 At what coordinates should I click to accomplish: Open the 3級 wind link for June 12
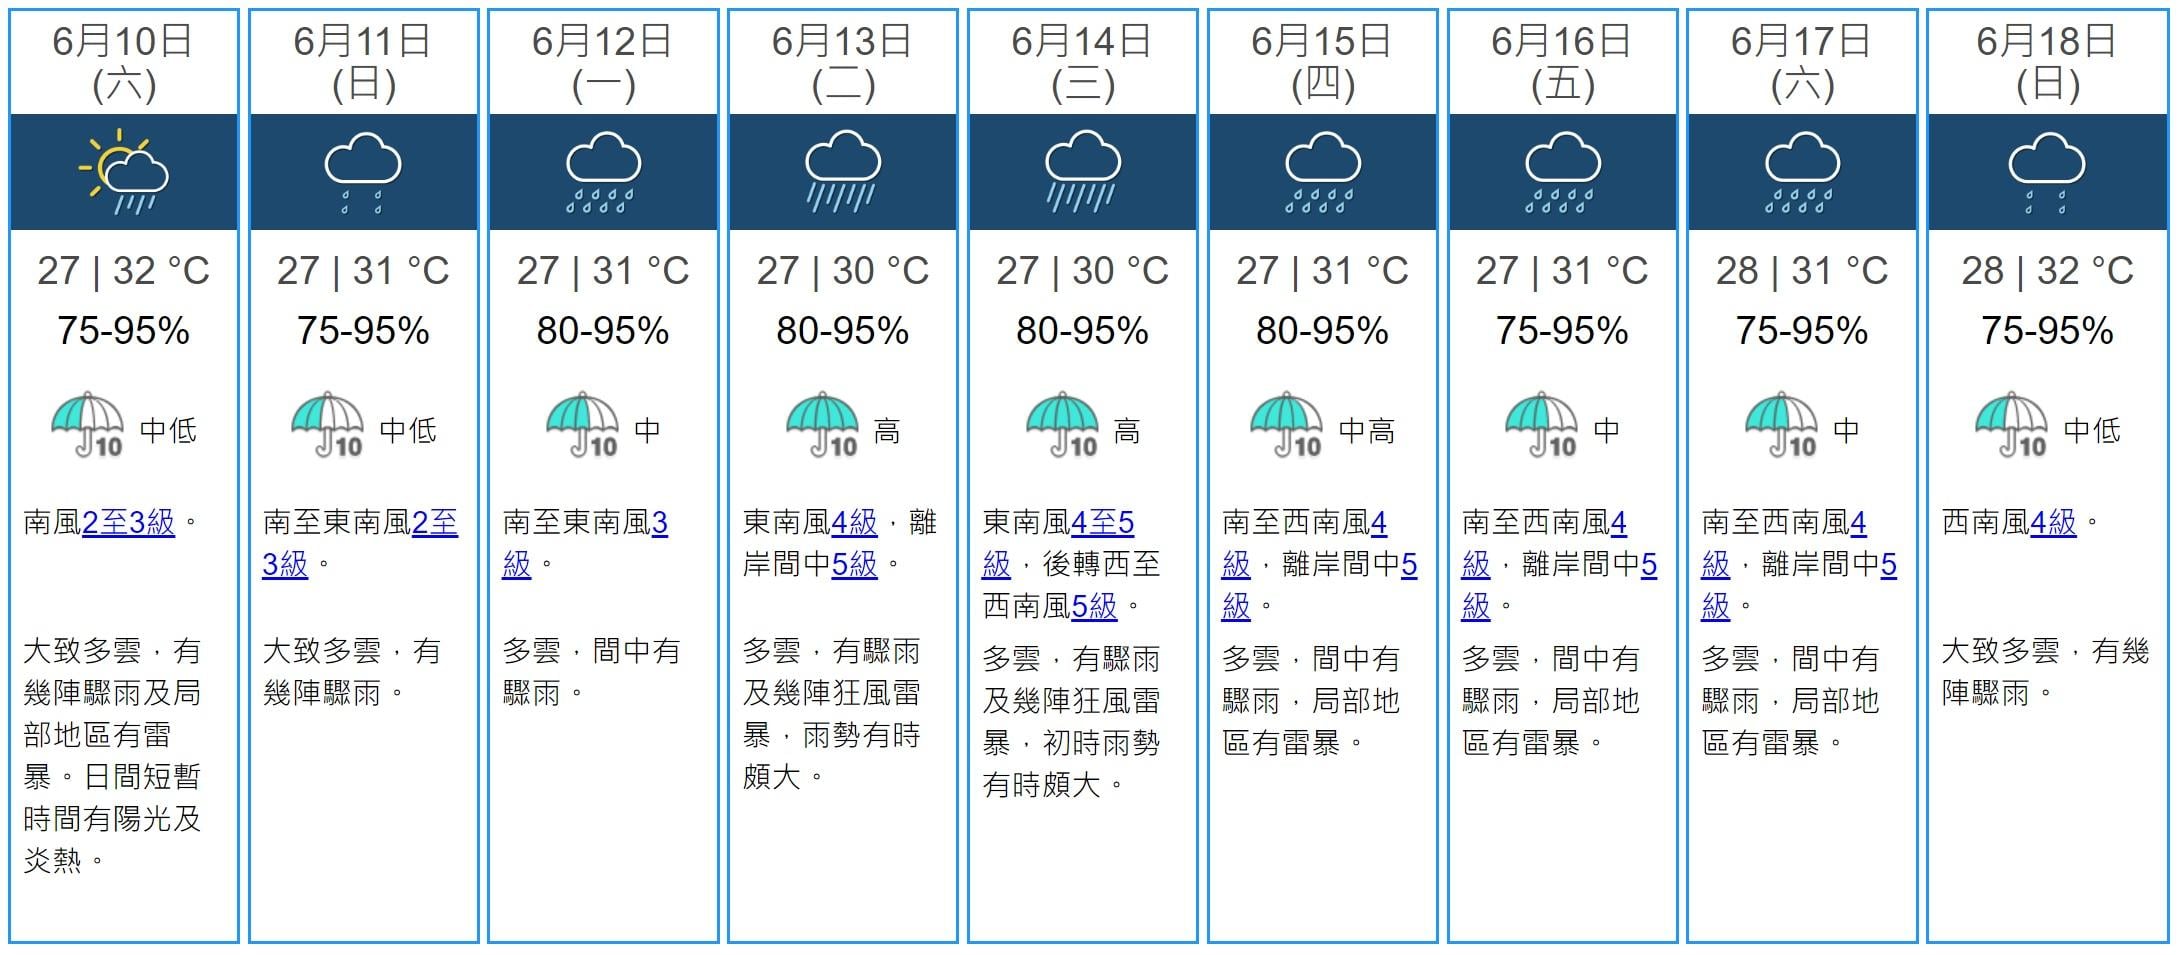click(660, 522)
